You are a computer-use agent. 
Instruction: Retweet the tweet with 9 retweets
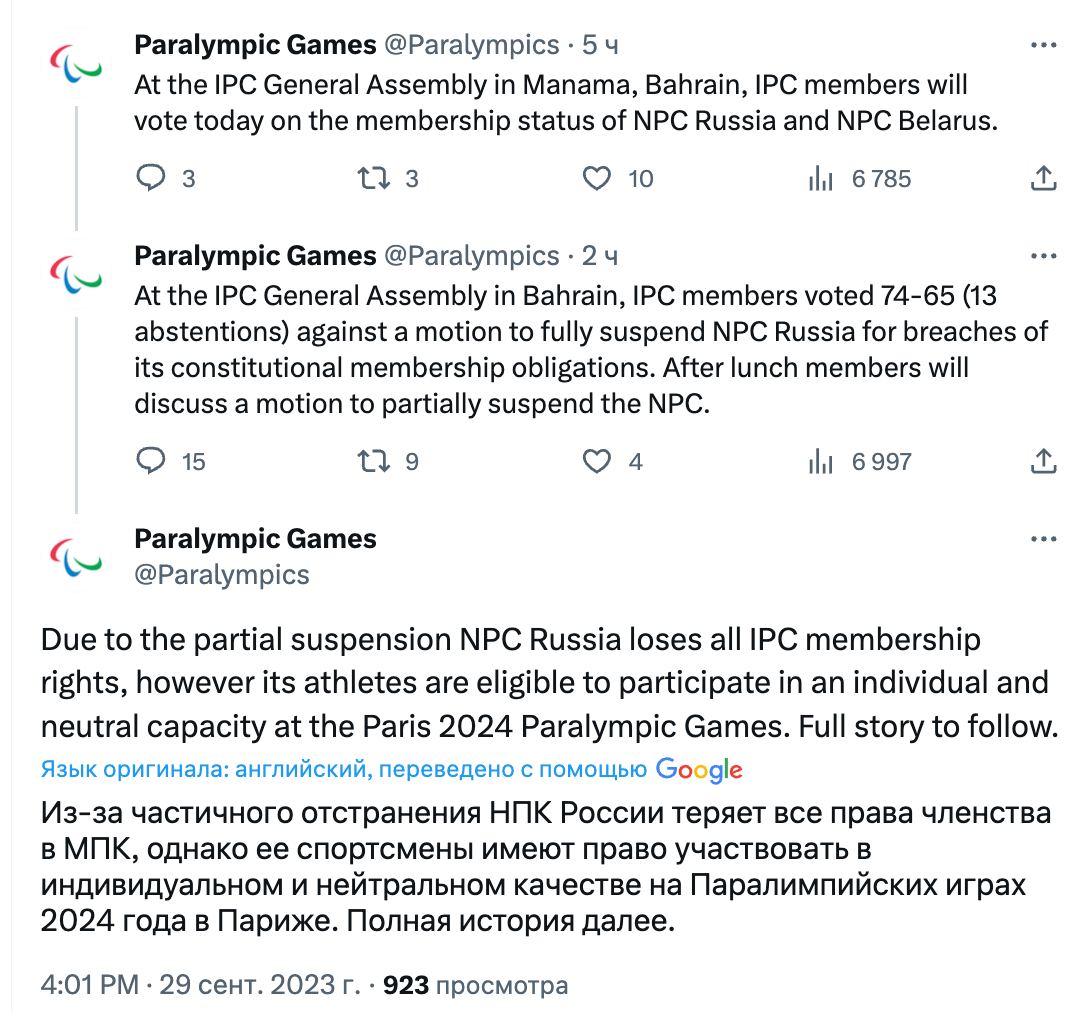[373, 461]
